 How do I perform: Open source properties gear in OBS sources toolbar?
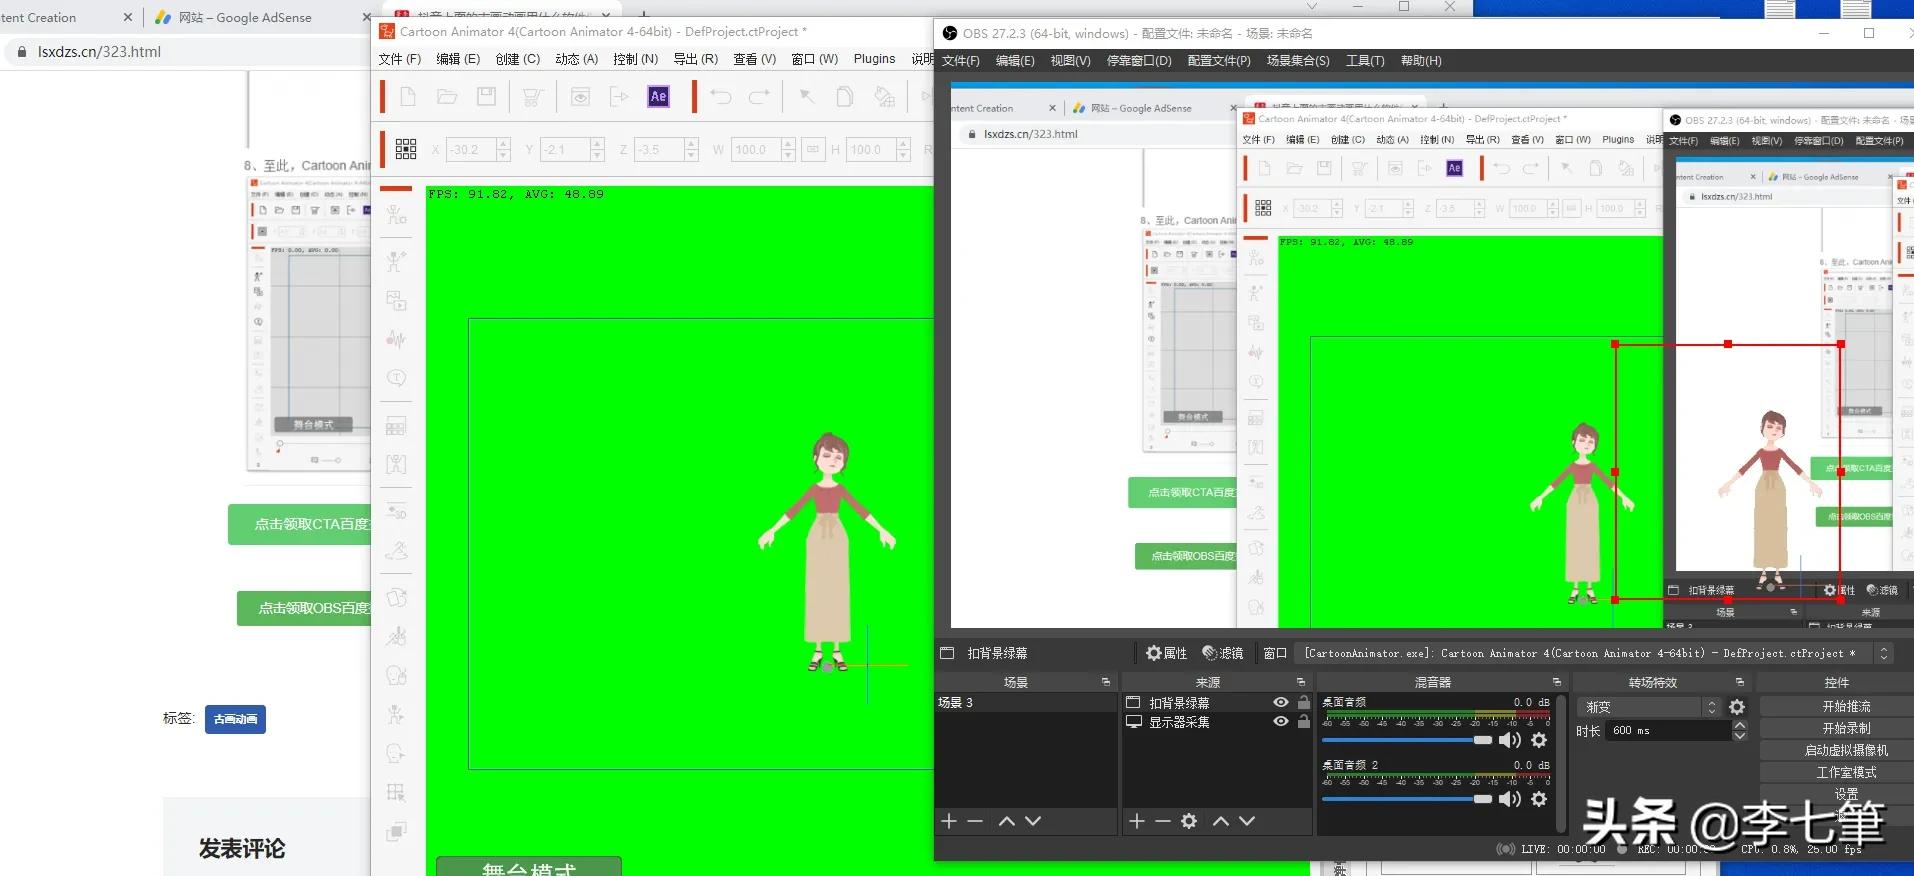click(x=1189, y=821)
